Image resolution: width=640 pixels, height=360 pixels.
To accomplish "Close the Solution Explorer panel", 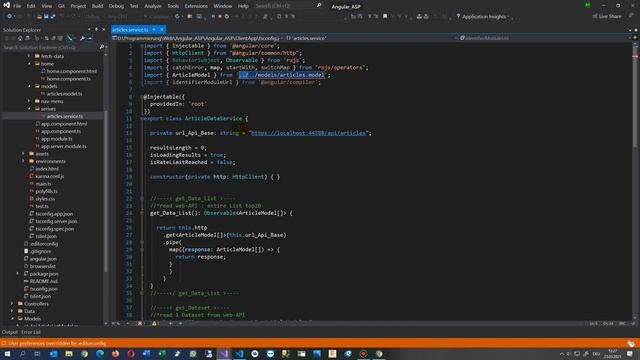I will coord(103,29).
